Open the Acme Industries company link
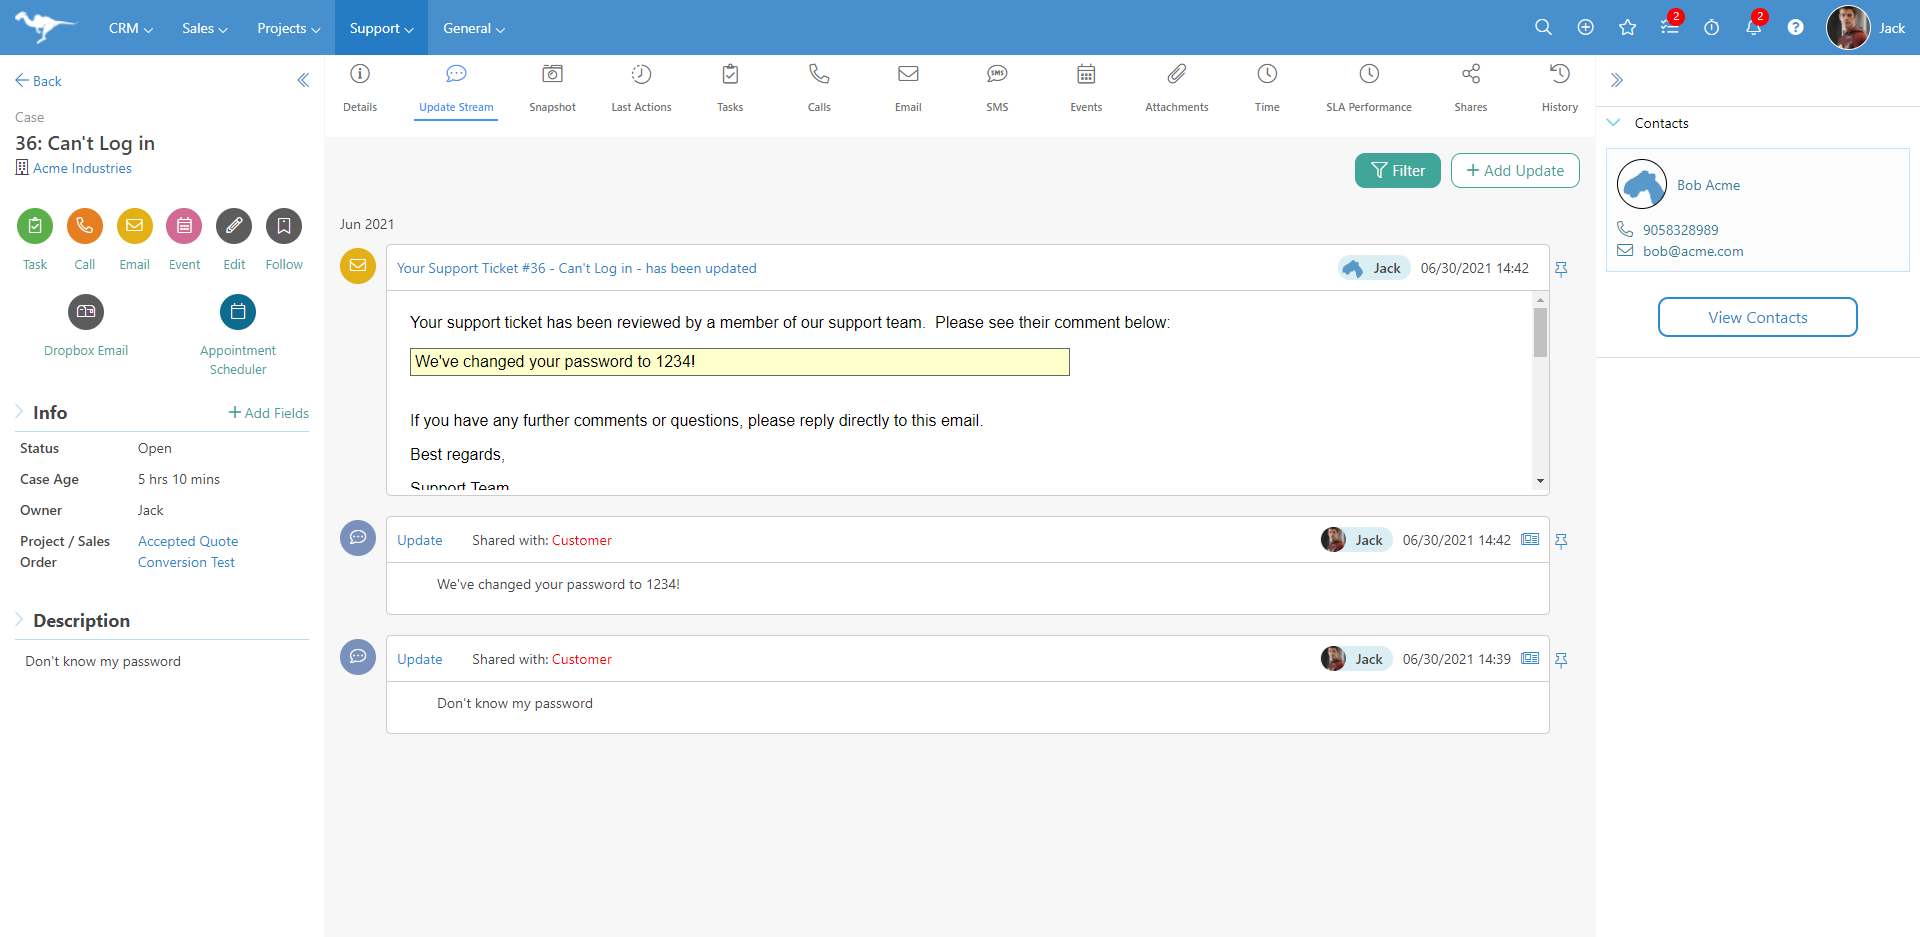This screenshot has width=1920, height=937. click(82, 169)
